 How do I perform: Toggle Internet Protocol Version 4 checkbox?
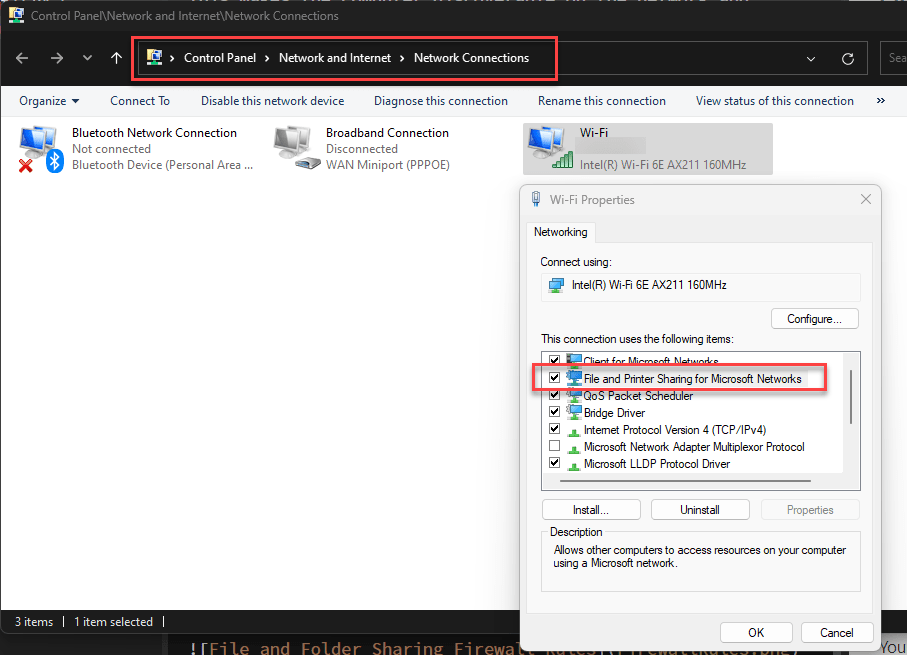(x=555, y=429)
